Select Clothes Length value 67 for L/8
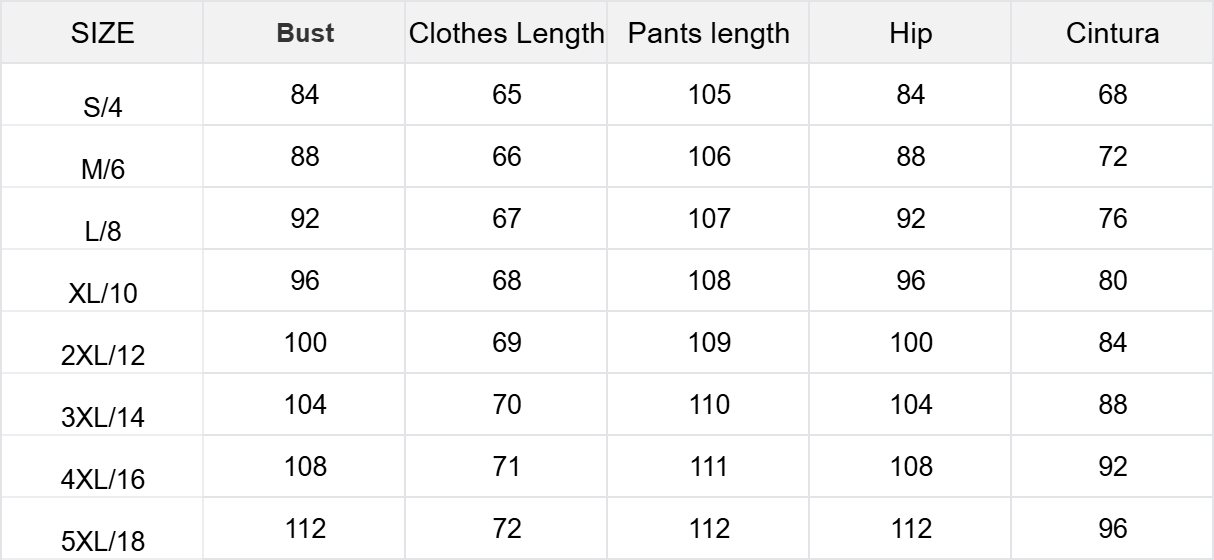The image size is (1214, 560). click(x=507, y=219)
